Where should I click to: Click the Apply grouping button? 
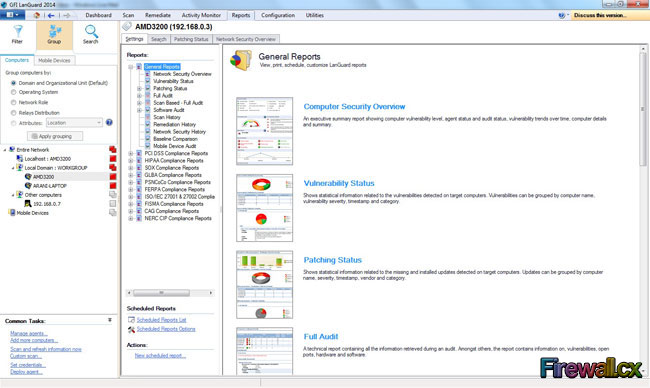pos(55,136)
